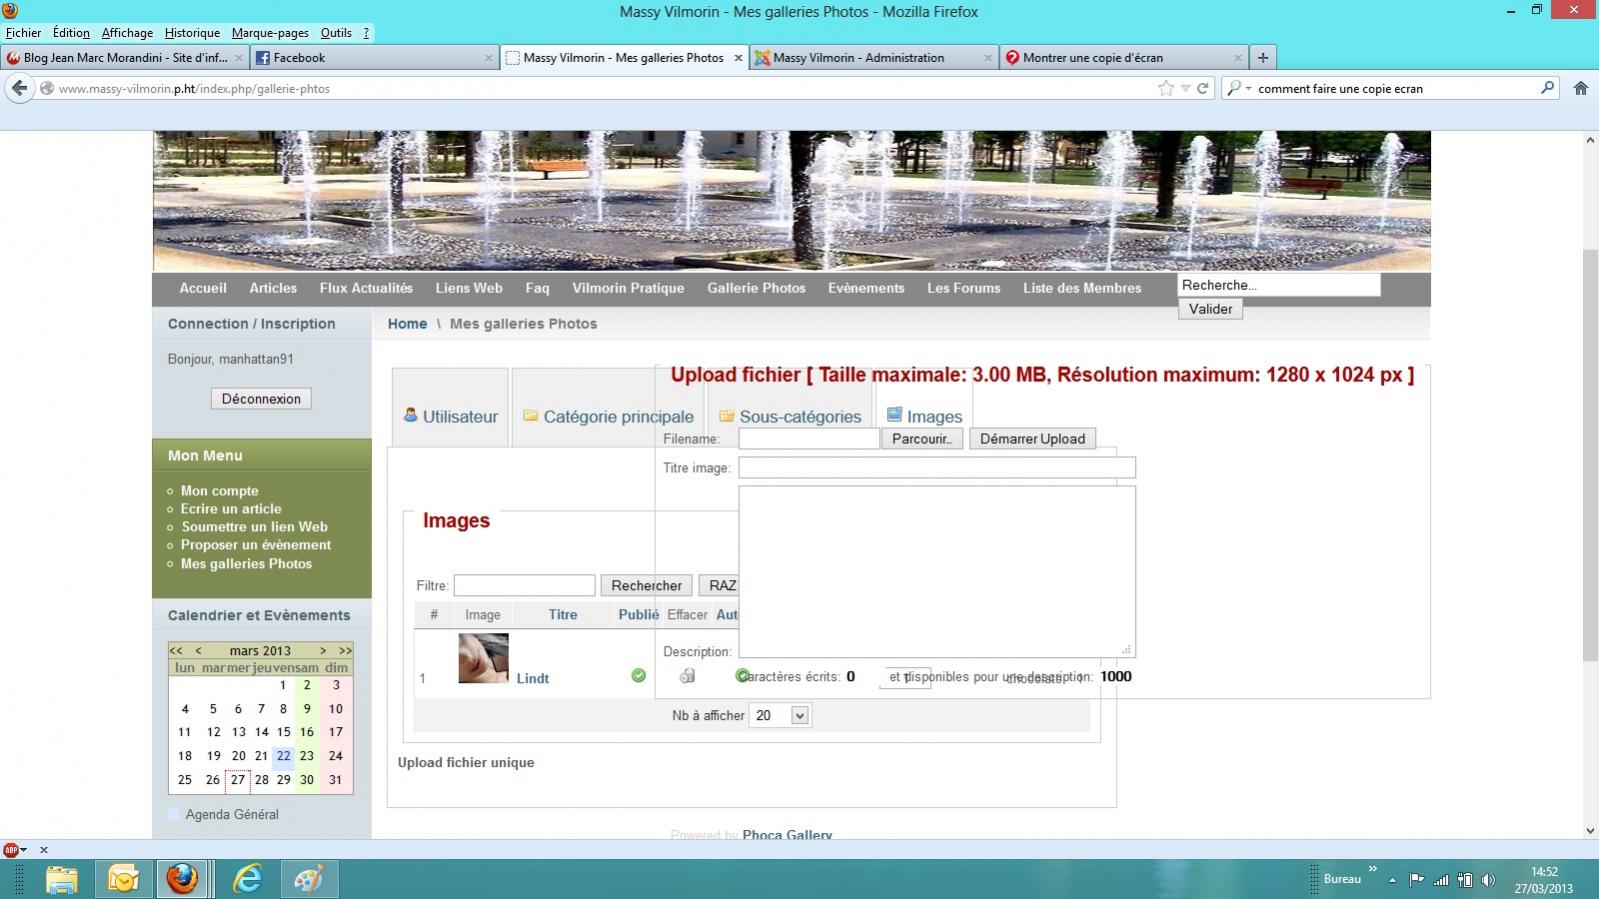Image resolution: width=1599 pixels, height=899 pixels.
Task: Open the network status icon in the tray
Action: click(x=1441, y=880)
